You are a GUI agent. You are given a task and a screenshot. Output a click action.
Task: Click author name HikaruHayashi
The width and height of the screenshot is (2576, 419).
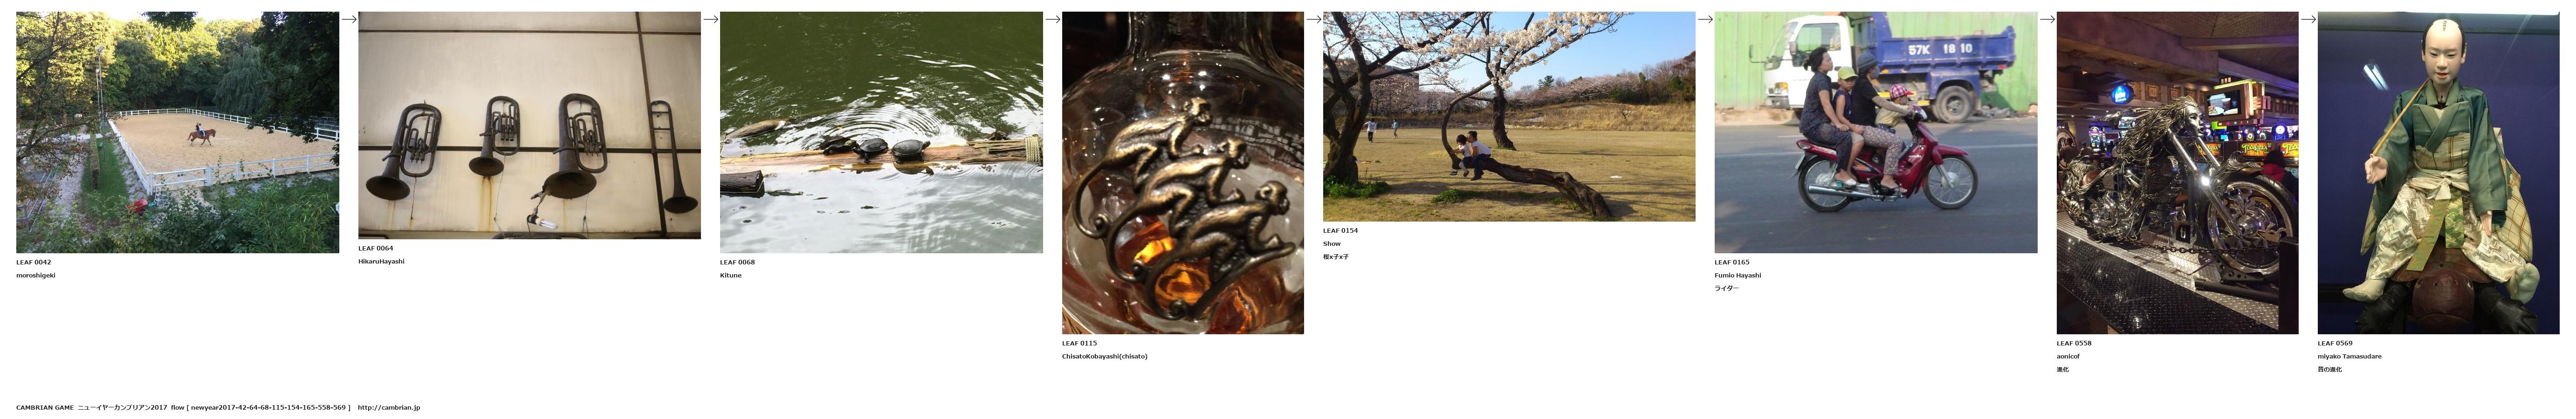click(381, 261)
